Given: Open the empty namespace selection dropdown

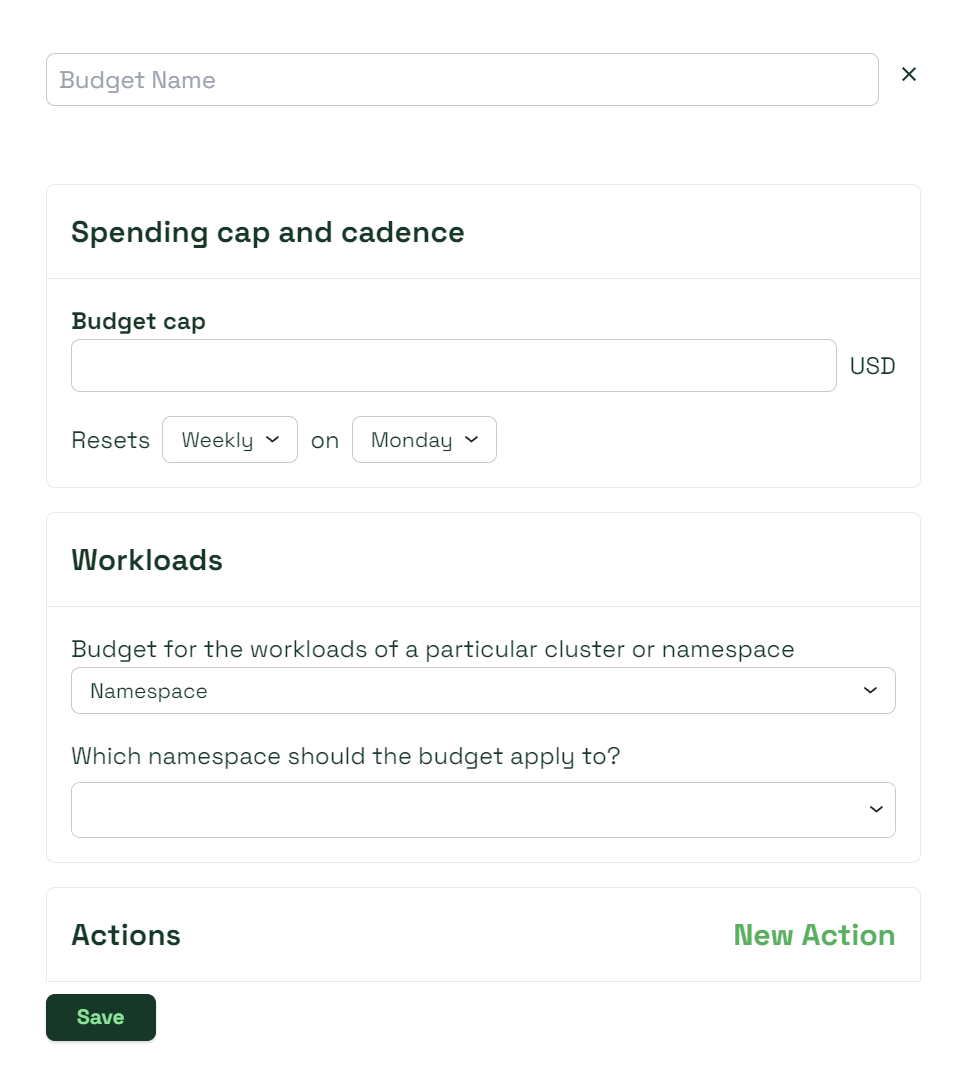Looking at the screenshot, I should (x=483, y=809).
